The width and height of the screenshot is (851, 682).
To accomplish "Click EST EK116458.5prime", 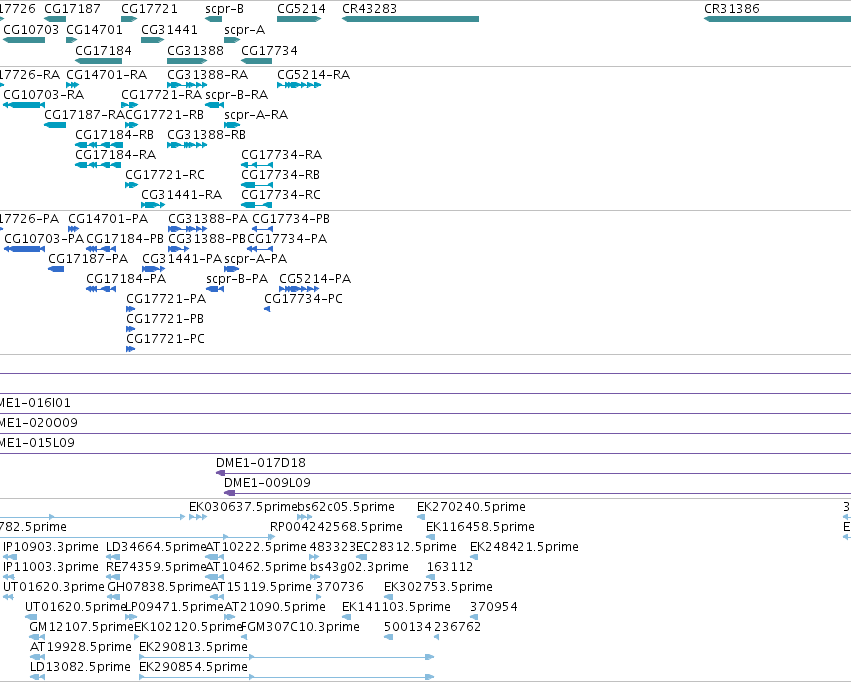I will (x=430, y=537).
